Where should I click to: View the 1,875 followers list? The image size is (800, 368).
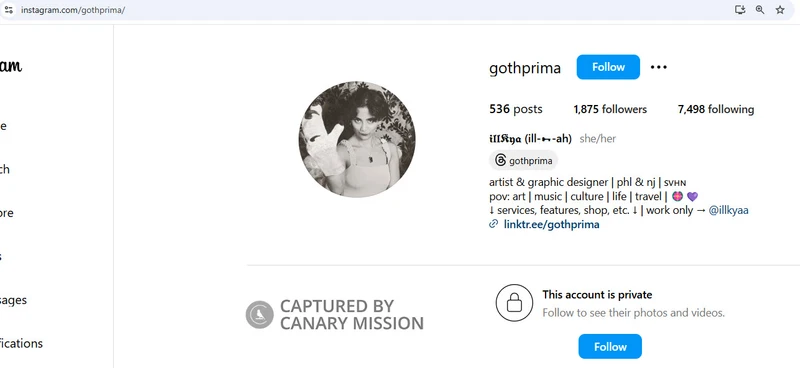point(610,109)
